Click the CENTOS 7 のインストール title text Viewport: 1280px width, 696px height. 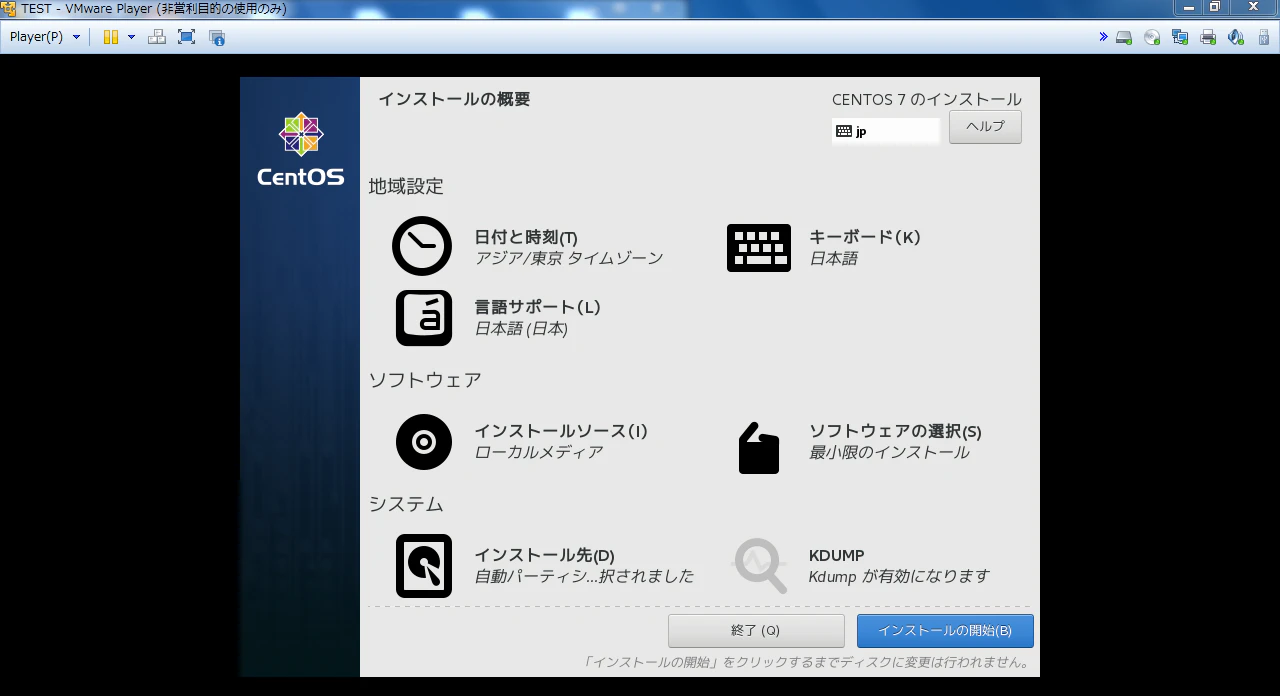pos(927,99)
